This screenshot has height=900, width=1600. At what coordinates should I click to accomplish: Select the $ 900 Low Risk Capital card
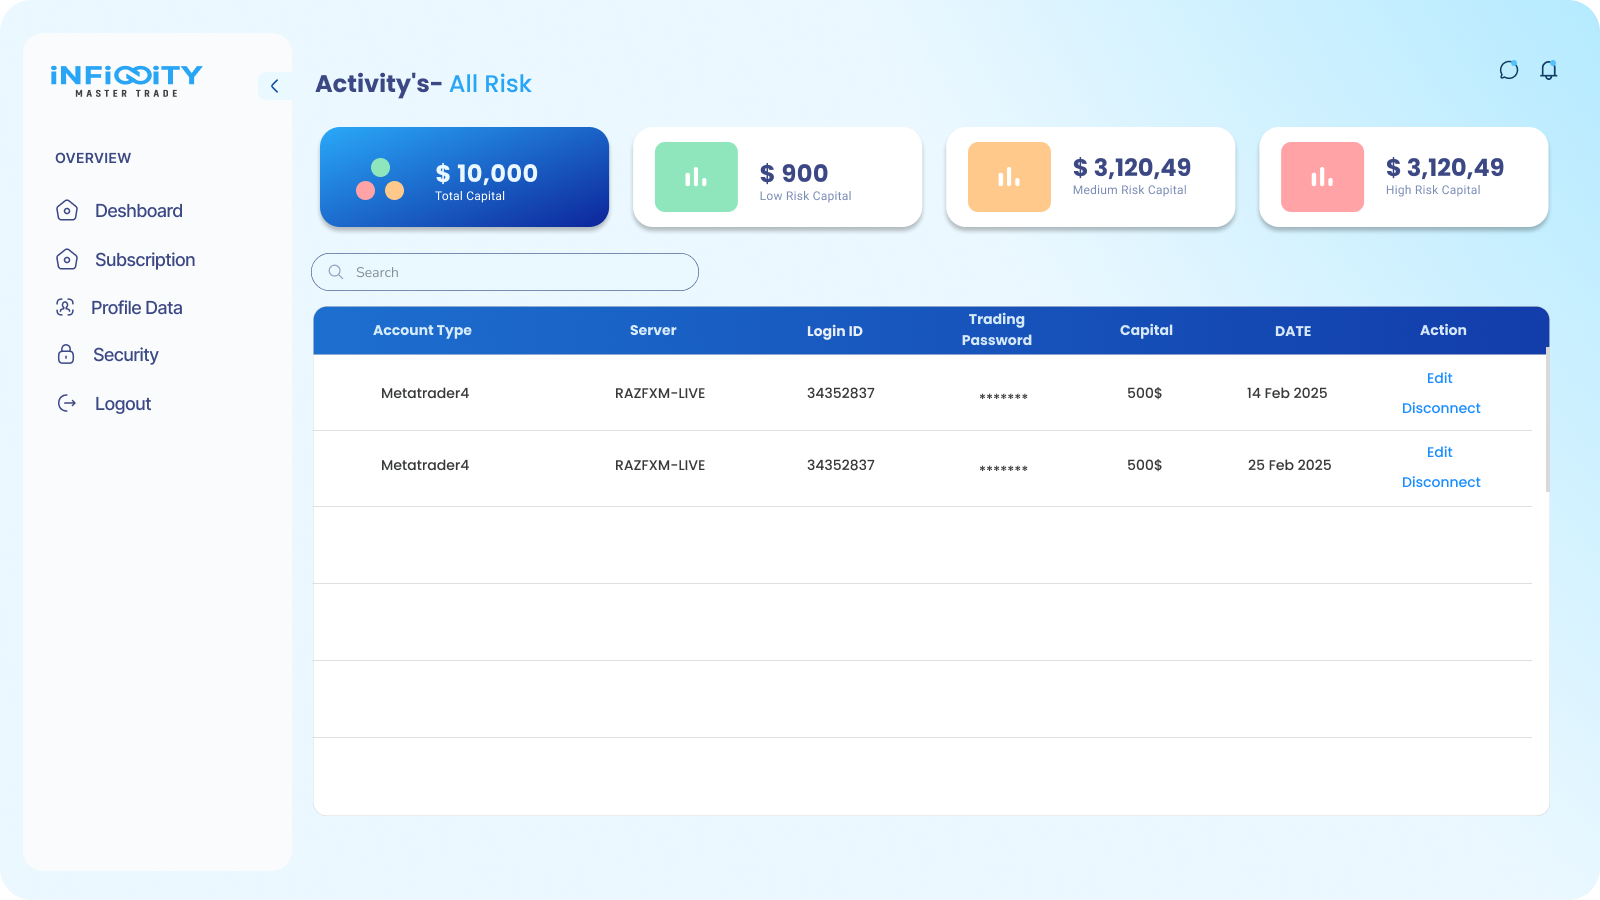pyautogui.click(x=777, y=177)
